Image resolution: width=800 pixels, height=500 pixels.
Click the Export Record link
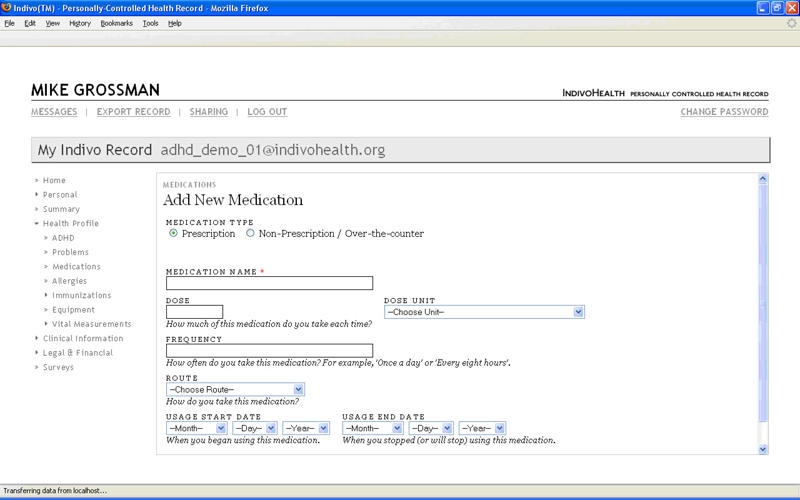pyautogui.click(x=133, y=112)
